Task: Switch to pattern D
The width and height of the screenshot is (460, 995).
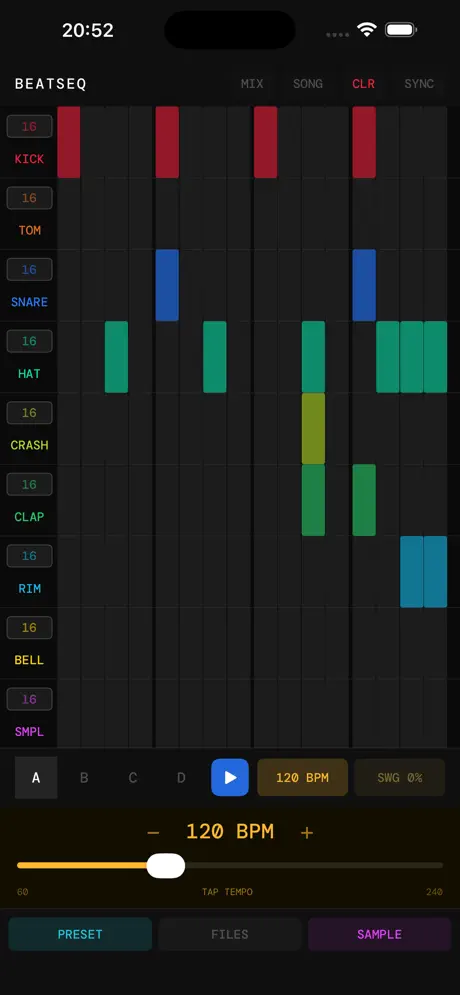Action: click(181, 777)
